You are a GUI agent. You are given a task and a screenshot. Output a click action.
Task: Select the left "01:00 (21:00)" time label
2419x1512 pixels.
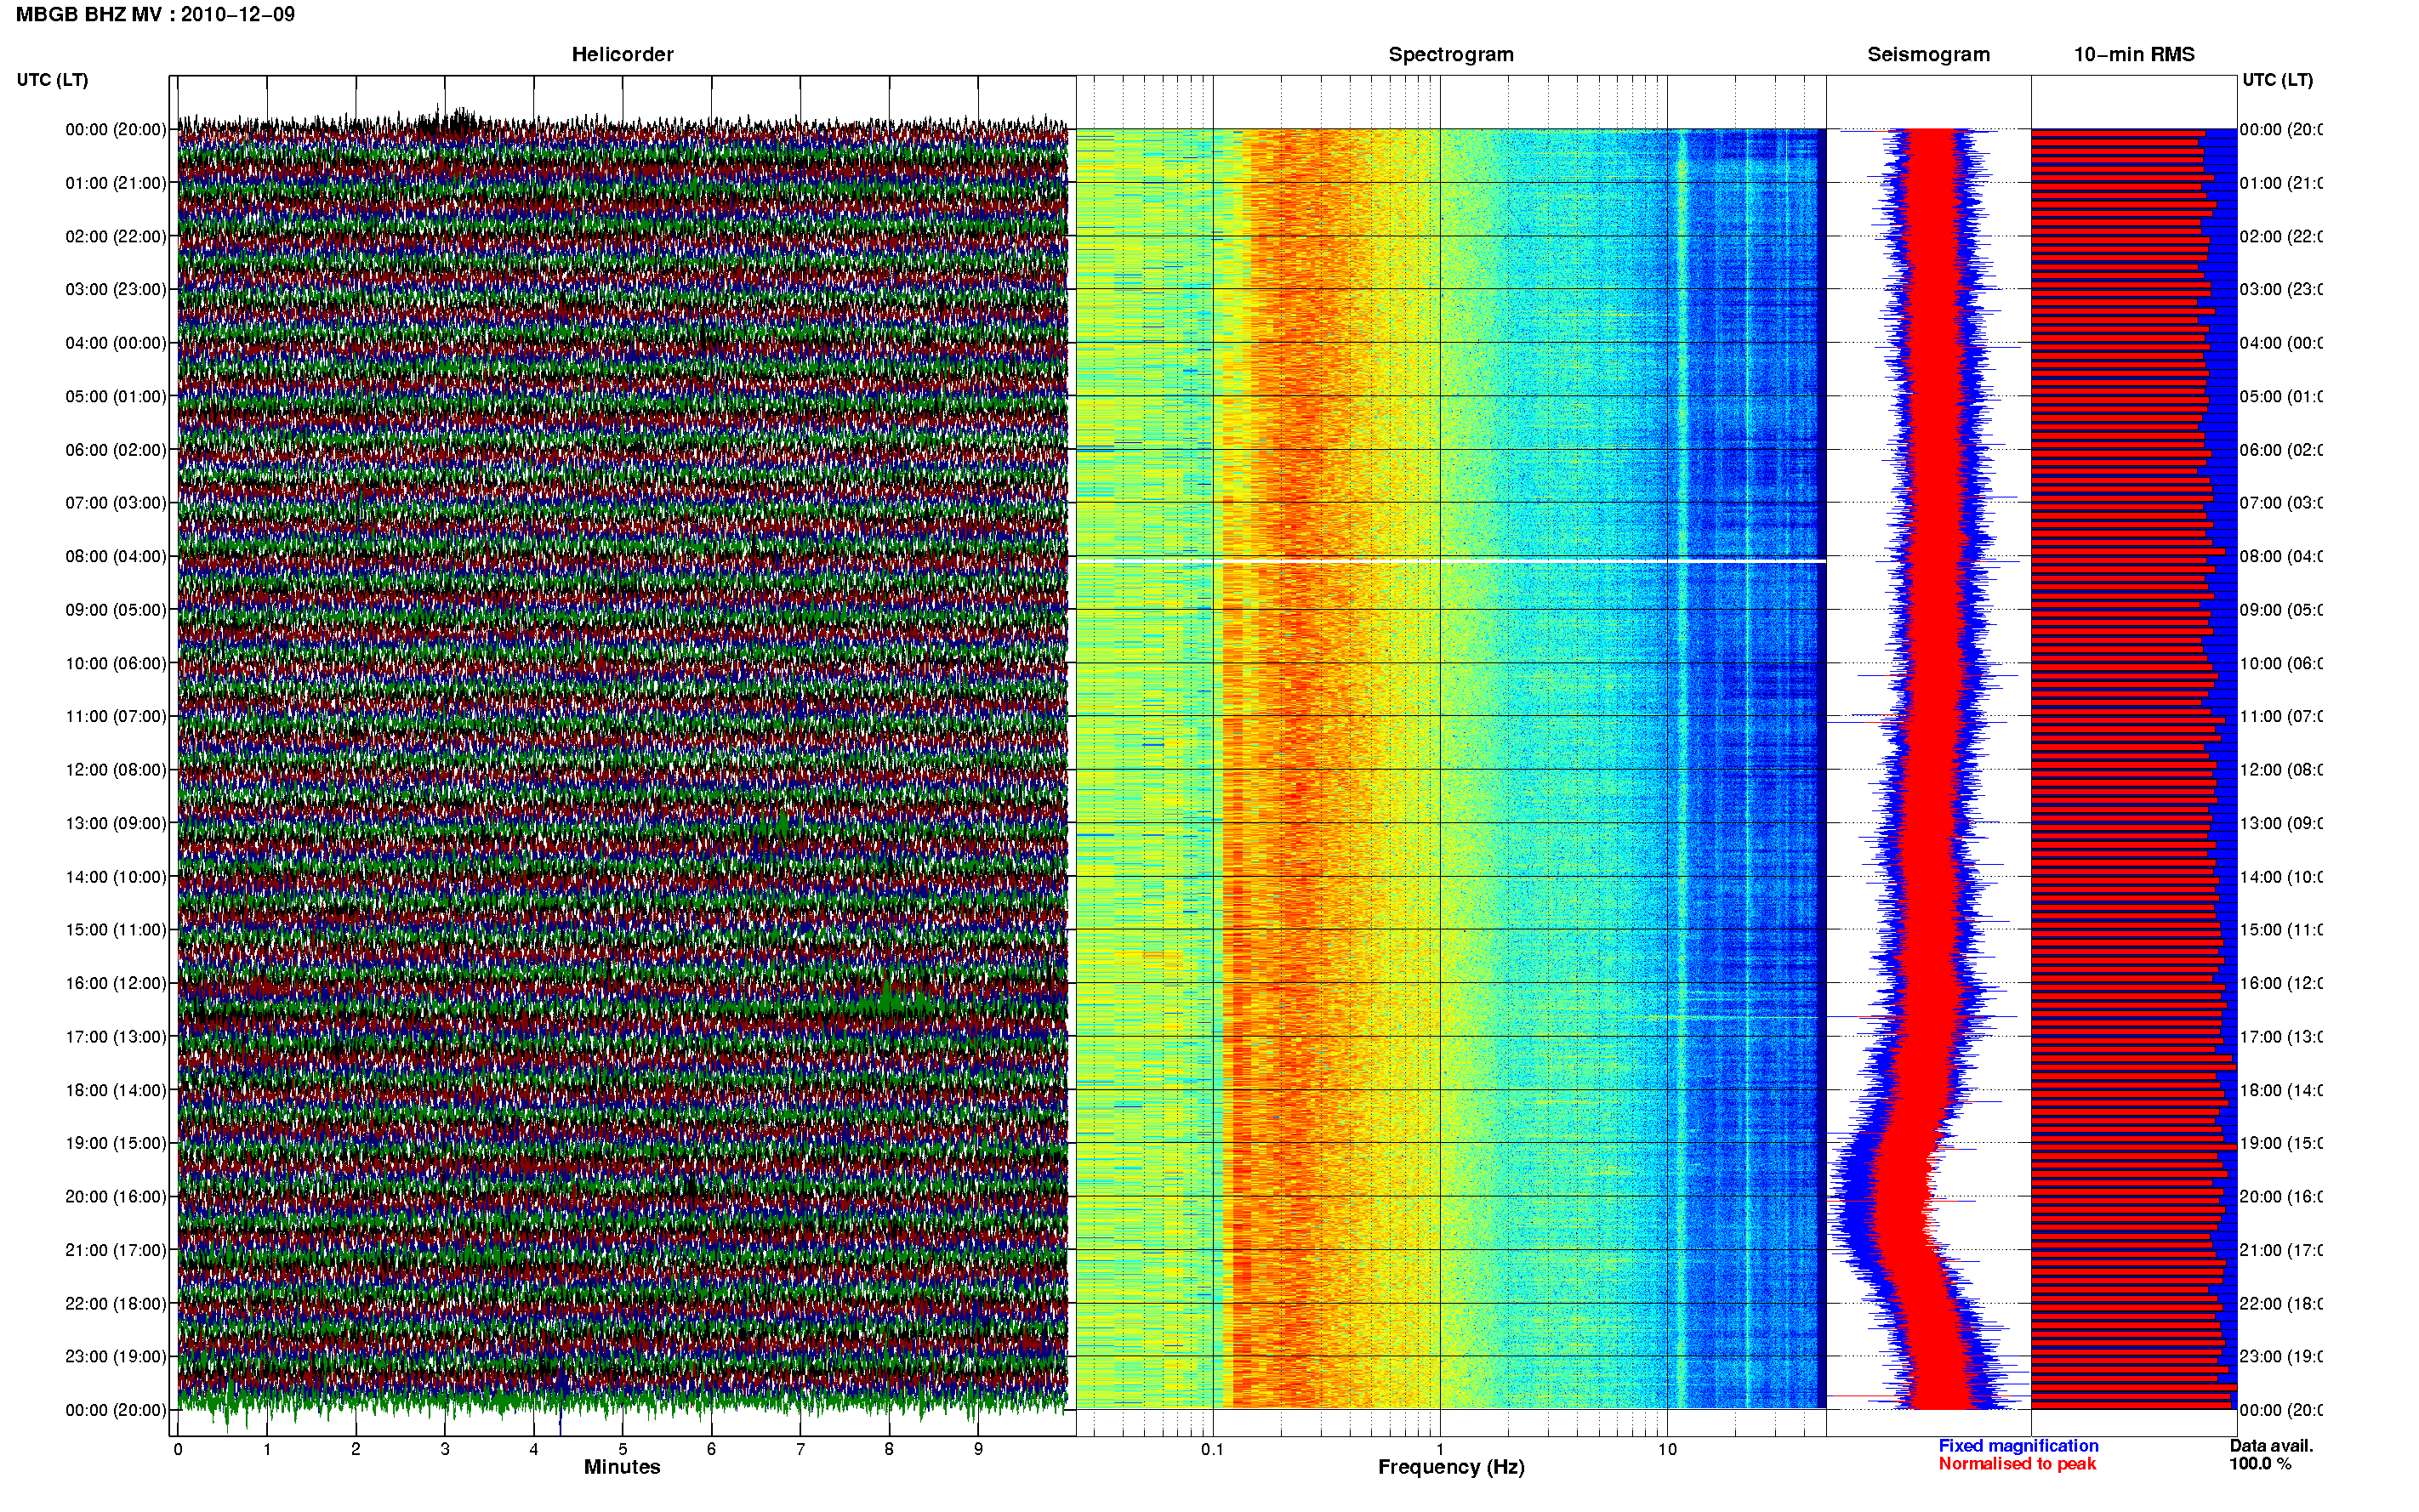[x=116, y=183]
